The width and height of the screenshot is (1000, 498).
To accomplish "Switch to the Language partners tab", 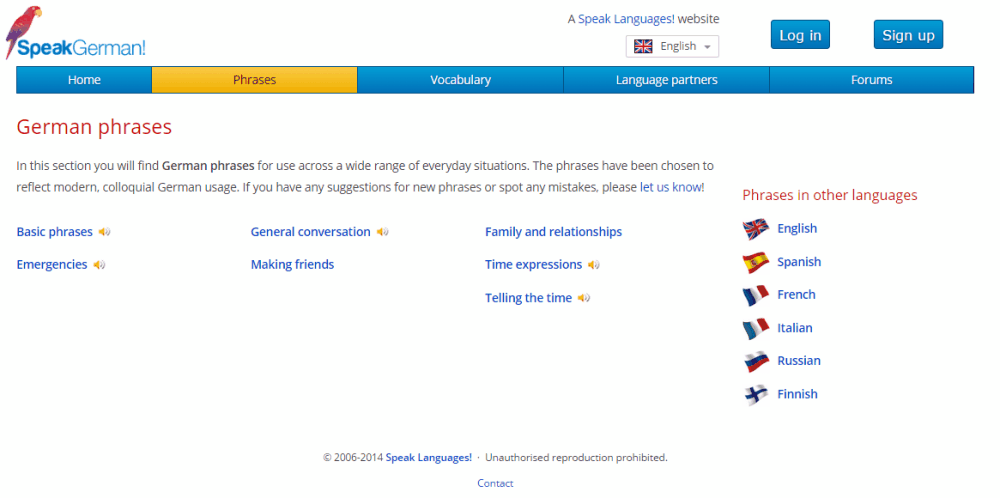I will (666, 80).
